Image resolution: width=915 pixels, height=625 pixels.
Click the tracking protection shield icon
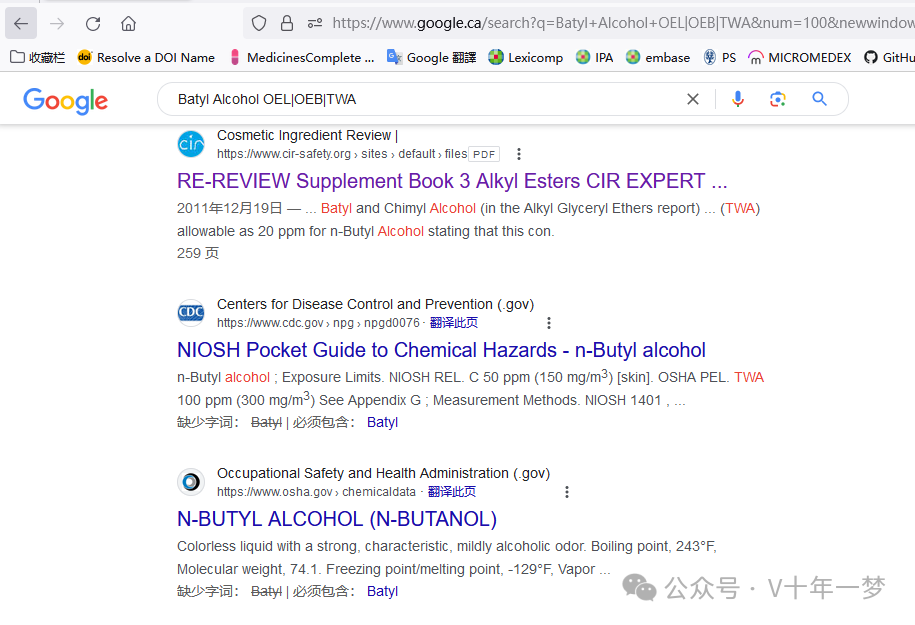tap(258, 21)
